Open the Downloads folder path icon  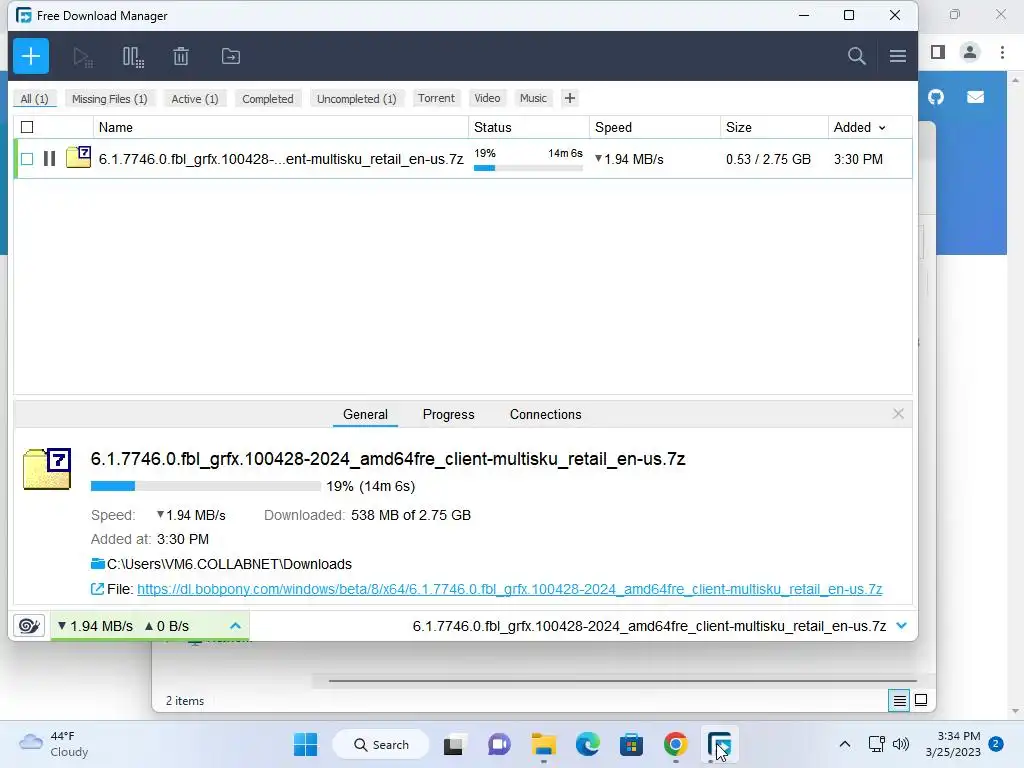tap(97, 564)
